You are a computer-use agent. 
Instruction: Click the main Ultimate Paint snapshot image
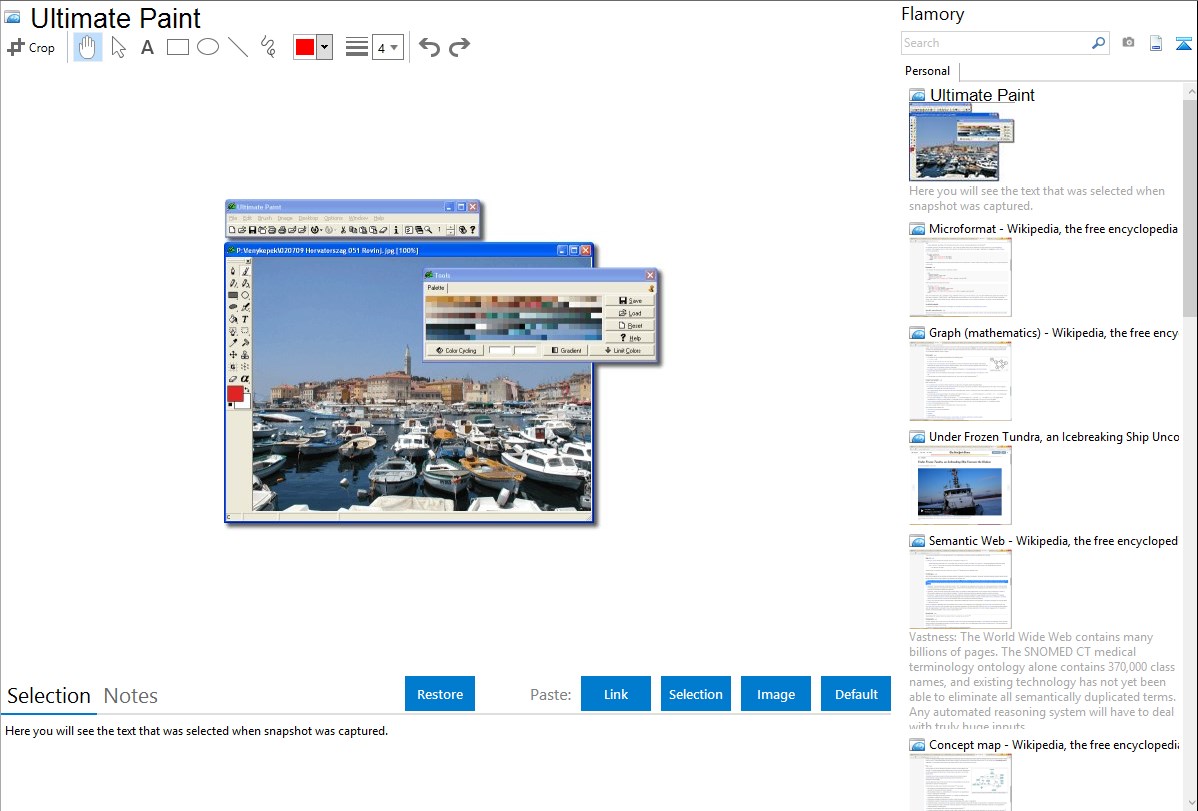coord(442,362)
